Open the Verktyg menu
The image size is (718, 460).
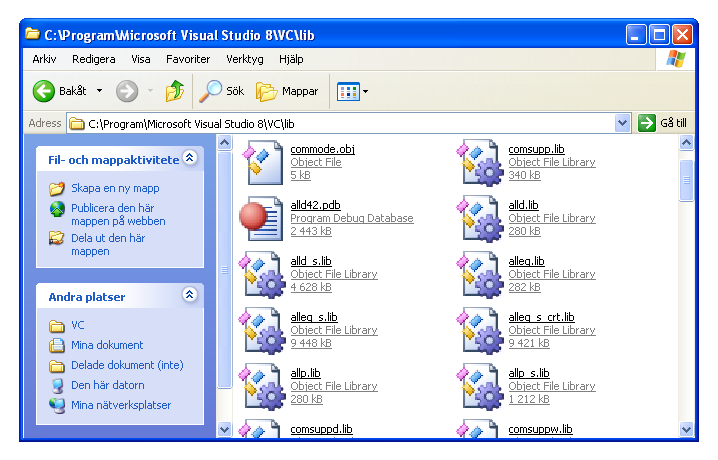click(x=245, y=59)
